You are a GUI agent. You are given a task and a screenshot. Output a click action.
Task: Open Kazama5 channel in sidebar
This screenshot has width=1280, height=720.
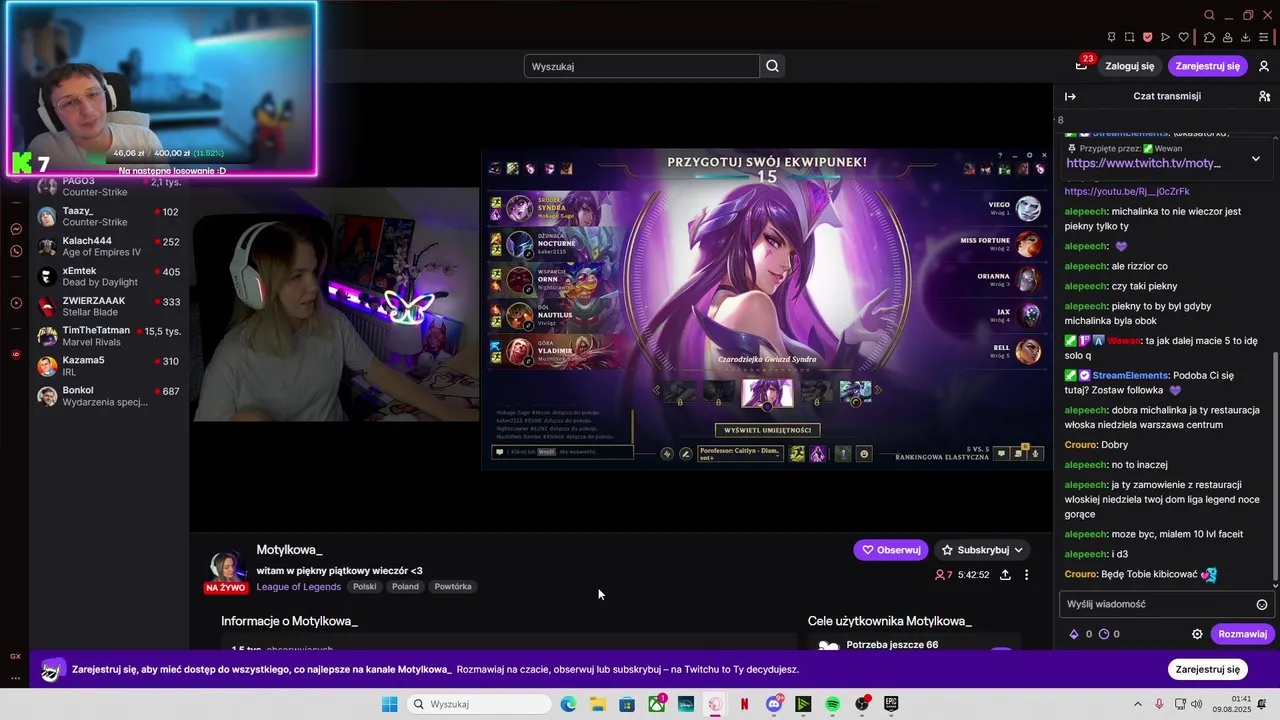pyautogui.click(x=109, y=365)
